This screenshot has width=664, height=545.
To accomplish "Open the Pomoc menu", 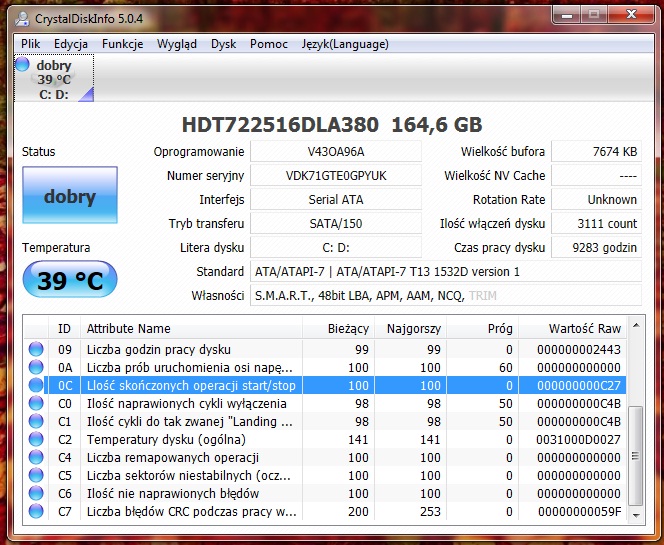I will click(x=268, y=44).
